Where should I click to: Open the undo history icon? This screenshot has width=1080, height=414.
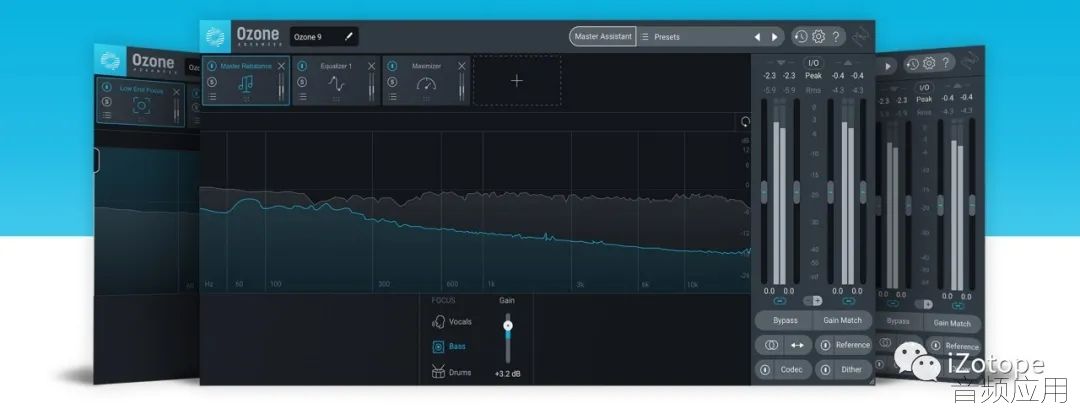coord(800,37)
